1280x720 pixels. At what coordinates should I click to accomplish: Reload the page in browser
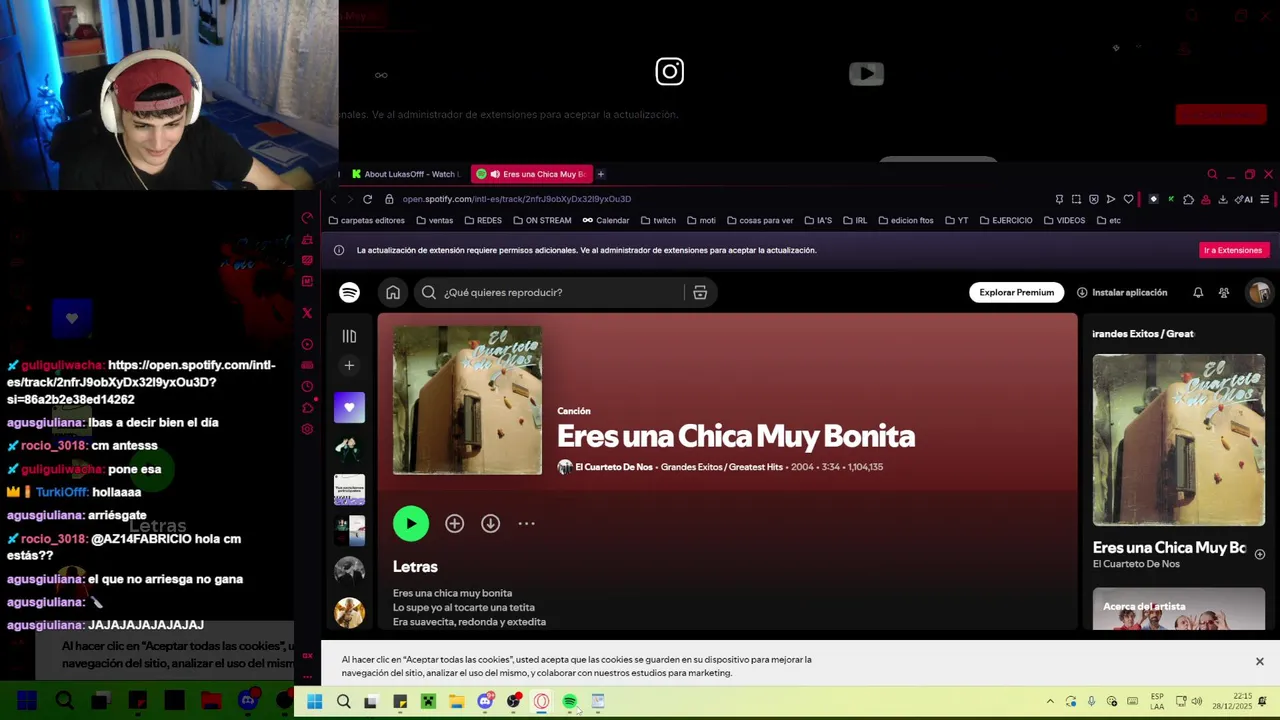[367, 199]
